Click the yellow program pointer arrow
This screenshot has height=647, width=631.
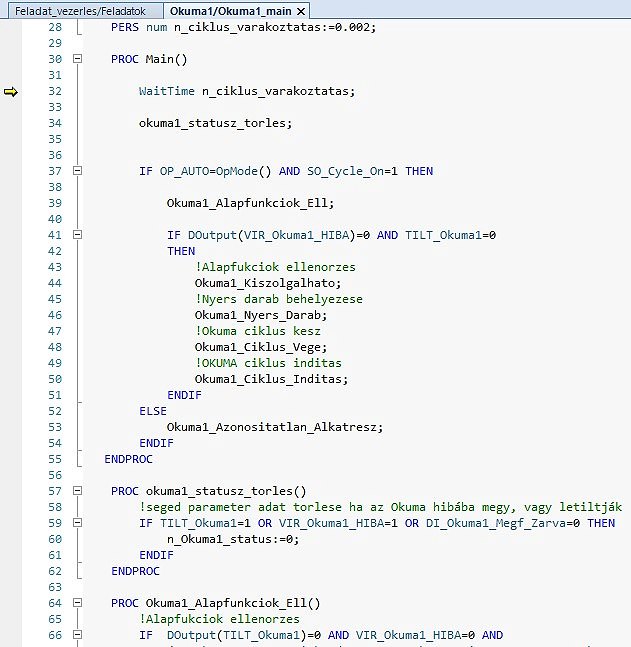[x=11, y=92]
